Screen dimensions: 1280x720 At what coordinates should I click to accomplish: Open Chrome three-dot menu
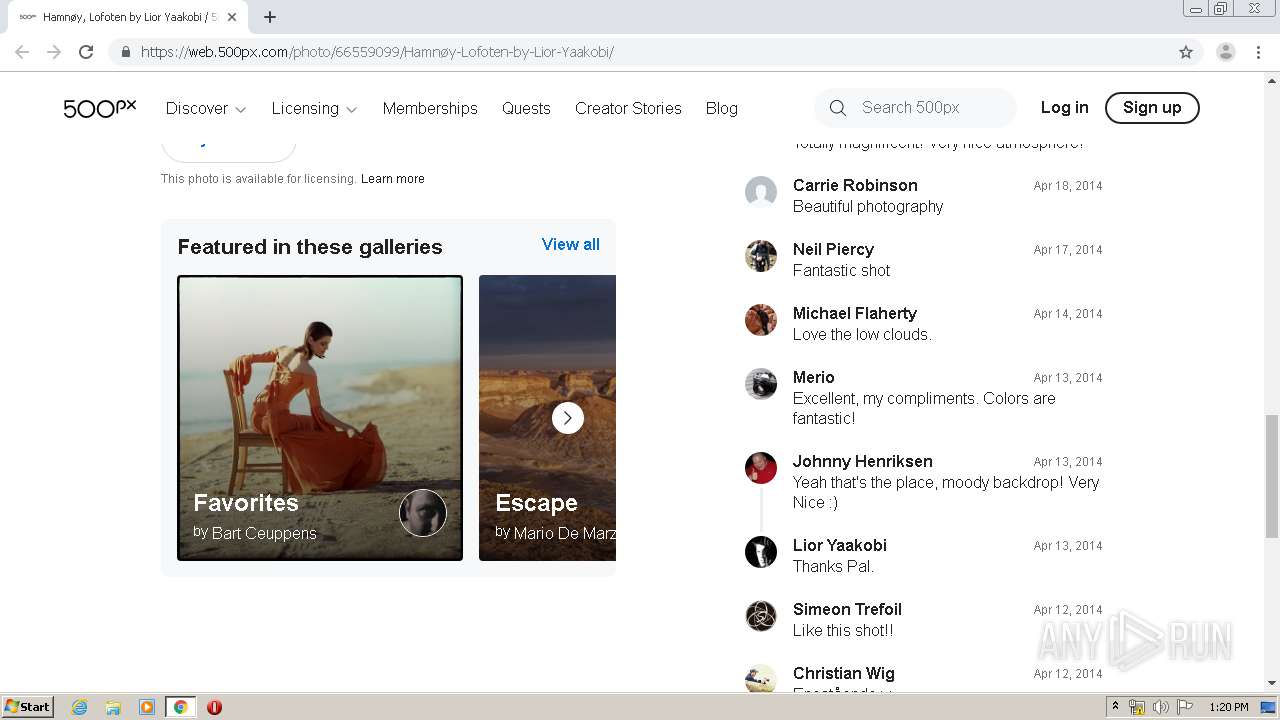(x=1258, y=52)
